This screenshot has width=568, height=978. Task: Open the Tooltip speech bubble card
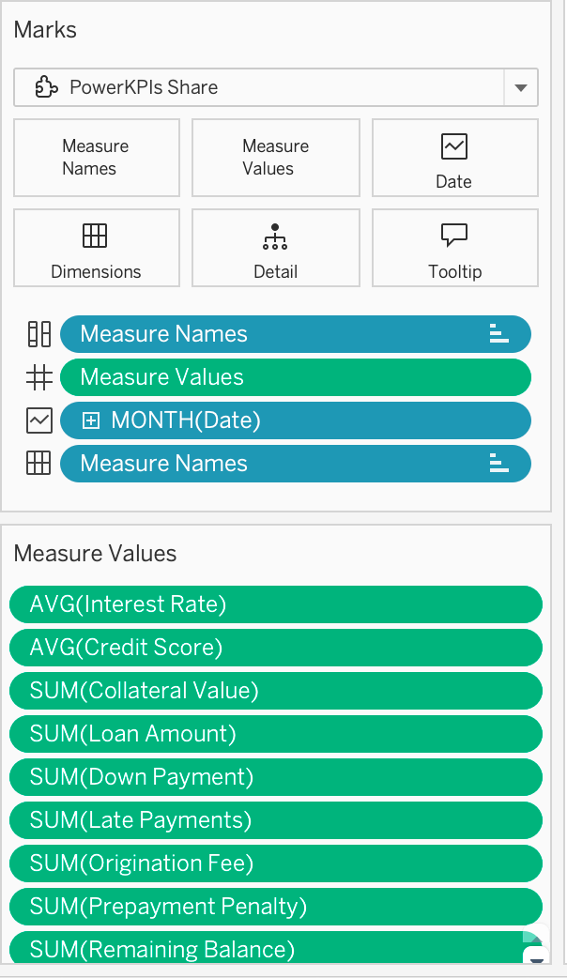[x=455, y=248]
